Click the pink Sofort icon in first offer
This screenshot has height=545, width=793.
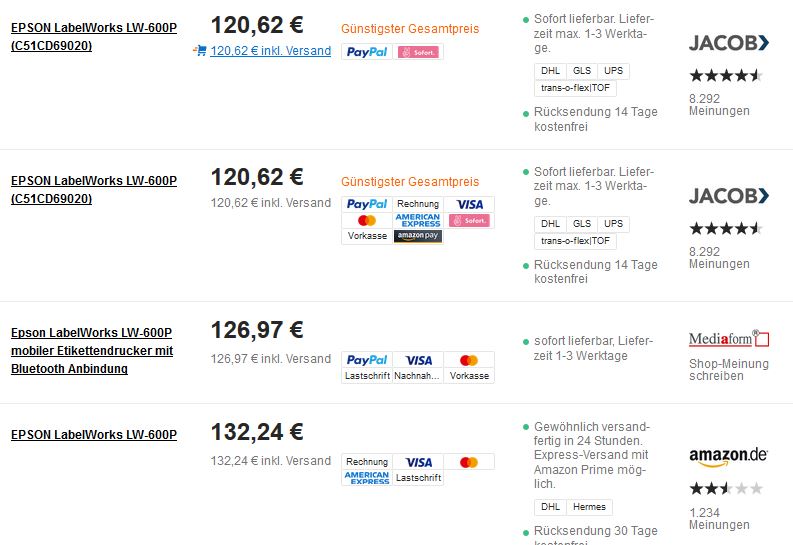coord(418,52)
